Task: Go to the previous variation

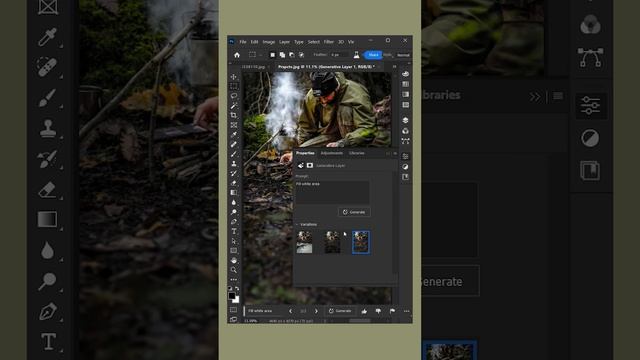Action: [291, 311]
